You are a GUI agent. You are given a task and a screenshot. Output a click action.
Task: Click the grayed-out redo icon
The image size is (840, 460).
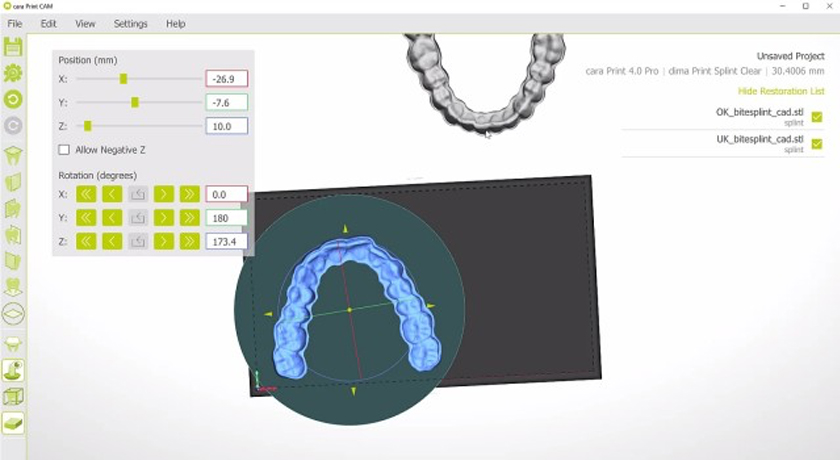(13, 126)
